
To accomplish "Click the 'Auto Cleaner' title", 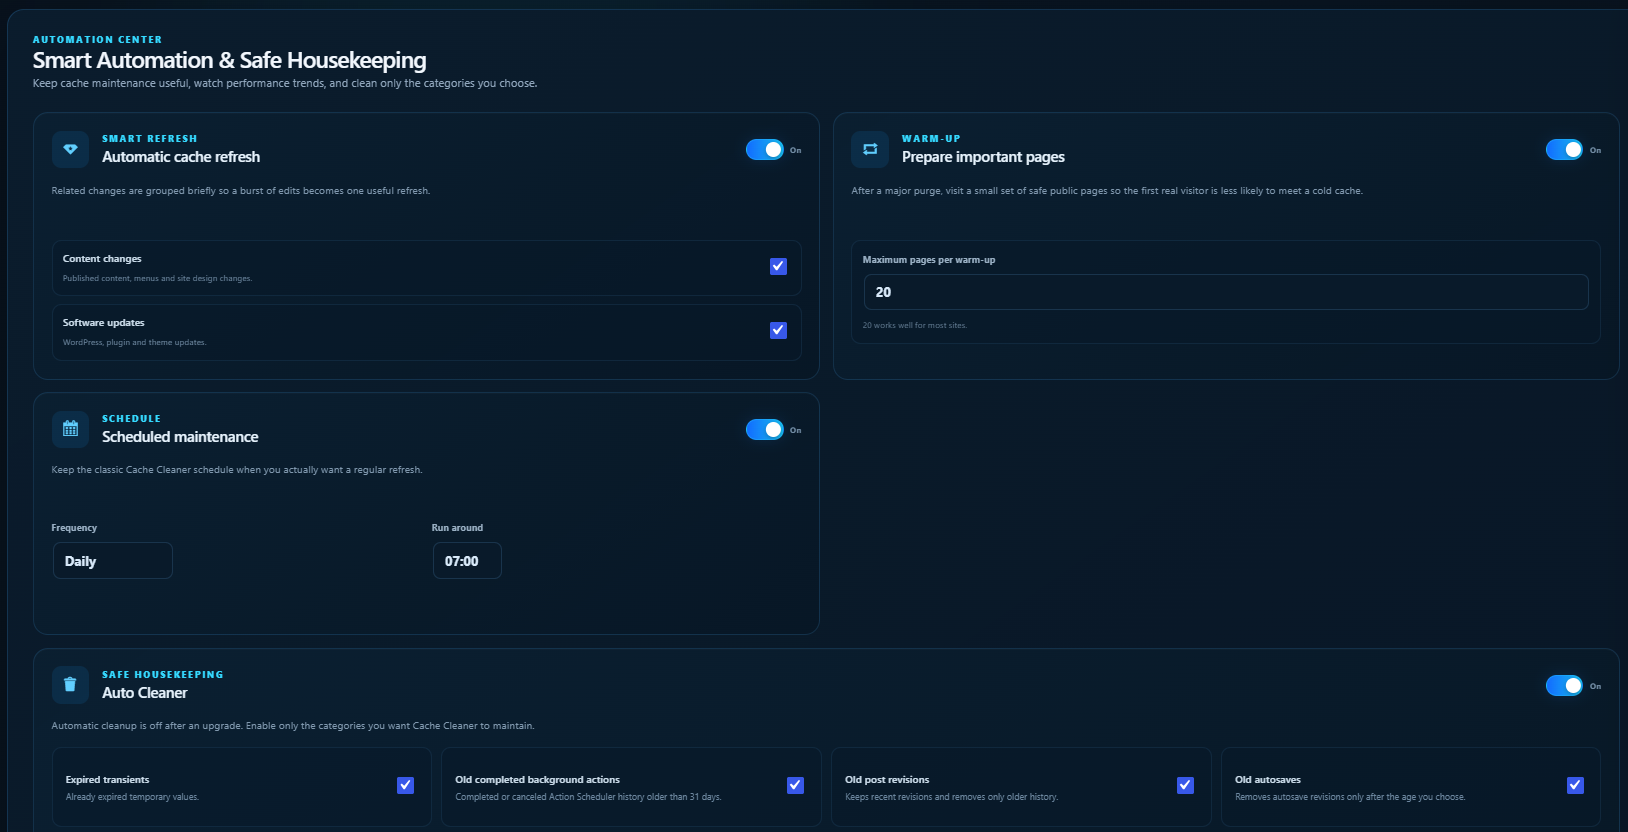I will point(145,693).
